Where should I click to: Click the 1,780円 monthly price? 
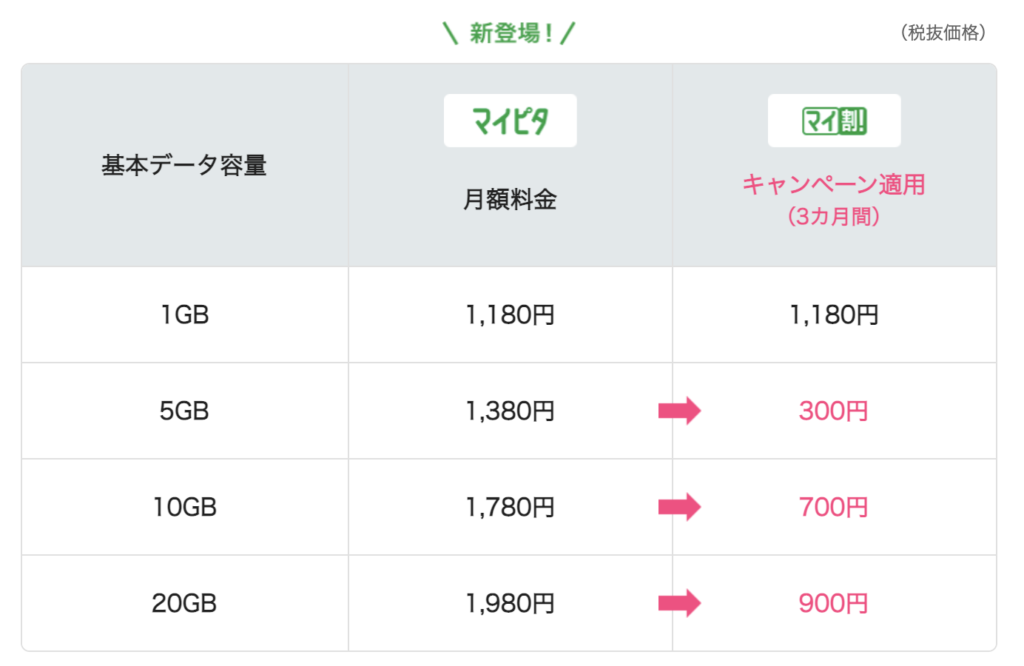coord(510,507)
